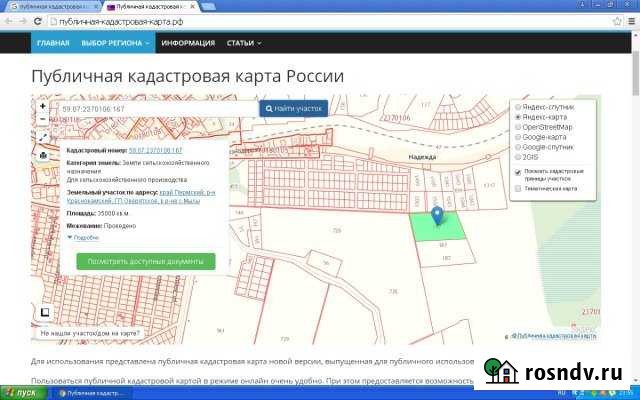The height and width of the screenshot is (400, 640).
Task: Open a new browser tab
Action: [x=208, y=7]
